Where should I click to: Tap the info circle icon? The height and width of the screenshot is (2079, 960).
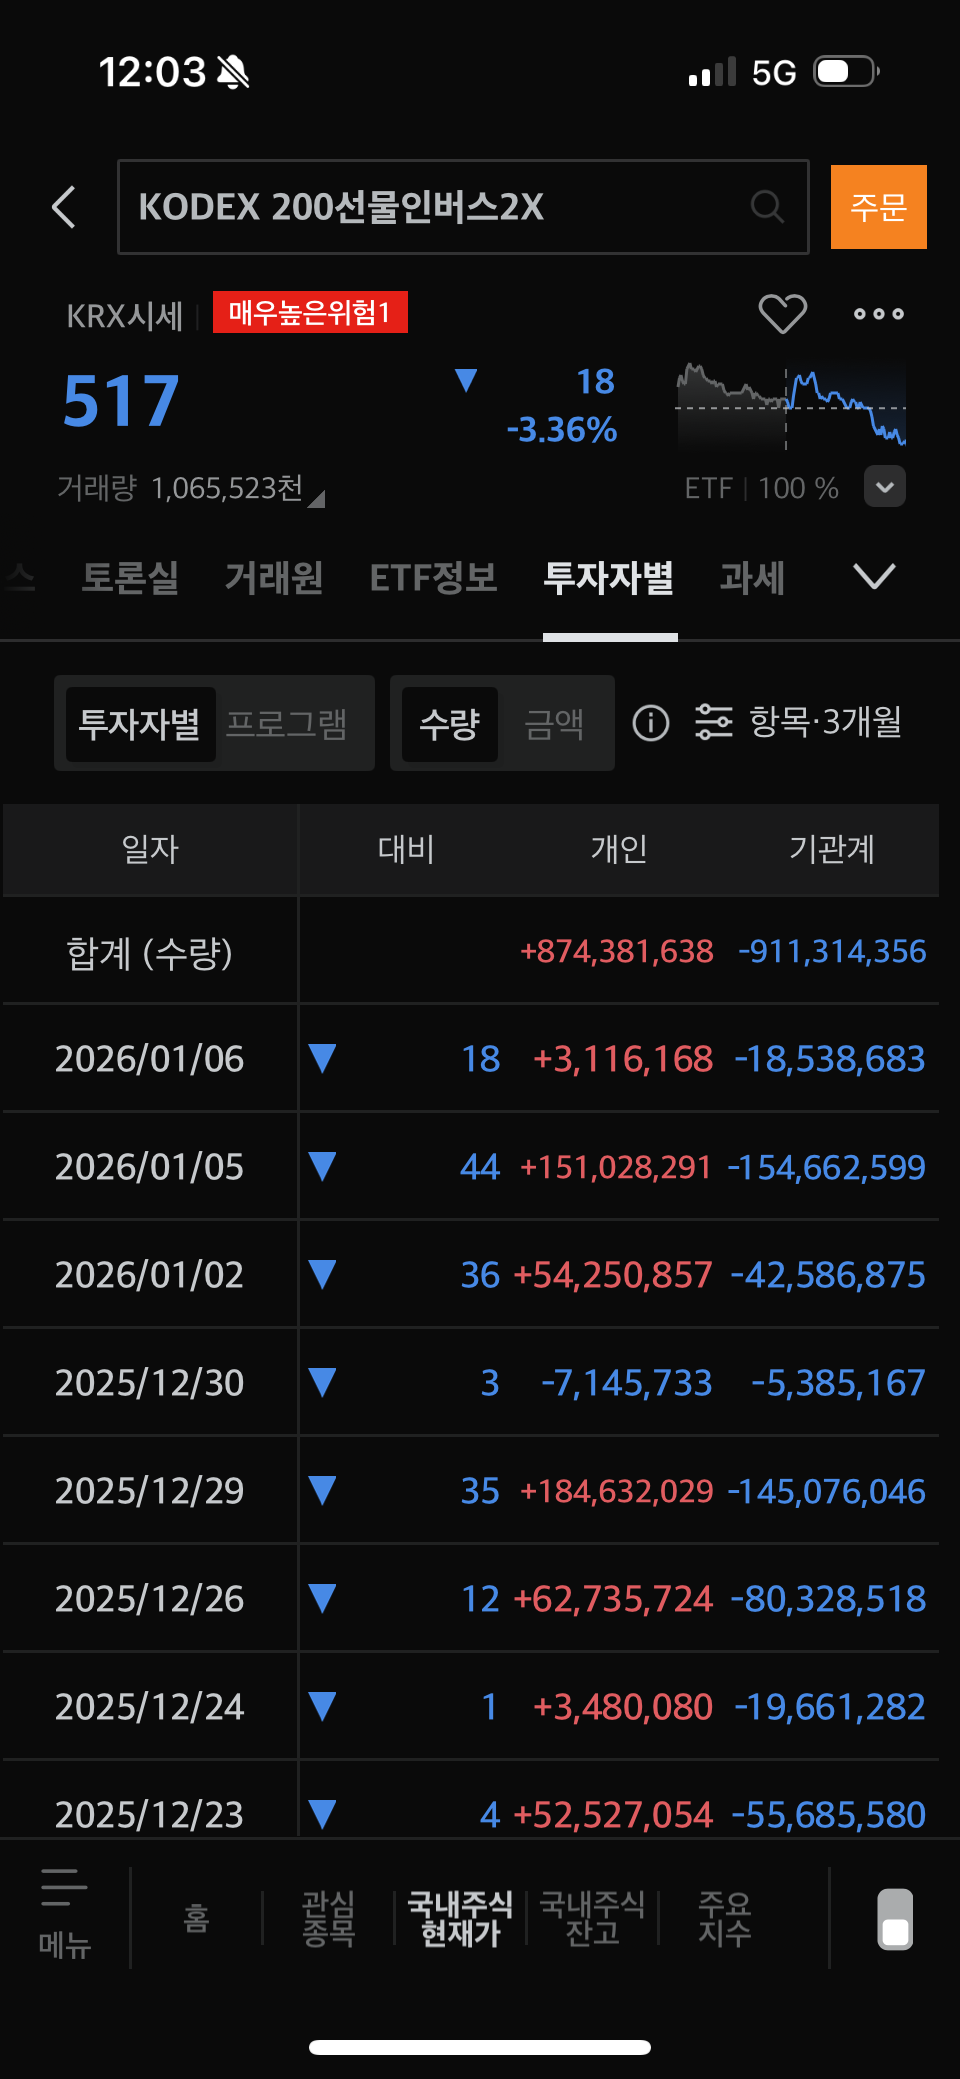click(651, 722)
